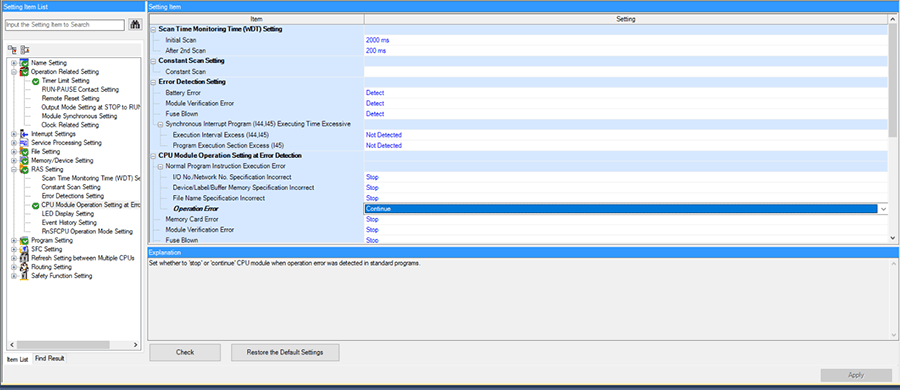Screen dimensions: 900x390
Task: Collapse Scan Time Monitoring Time (WDT) Setting group
Action: [x=153, y=29]
